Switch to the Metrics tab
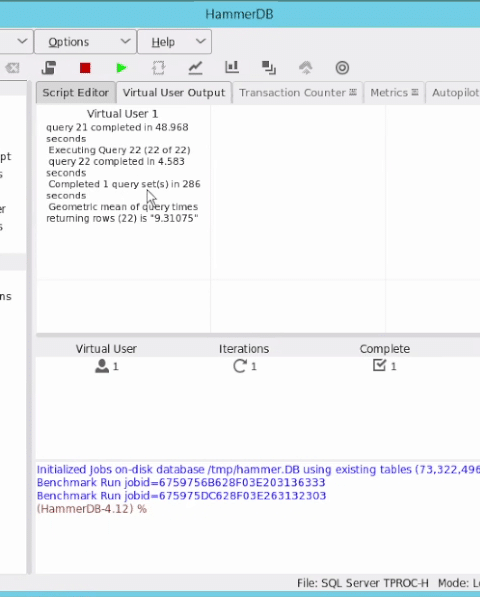This screenshot has height=597, width=480. click(x=394, y=93)
